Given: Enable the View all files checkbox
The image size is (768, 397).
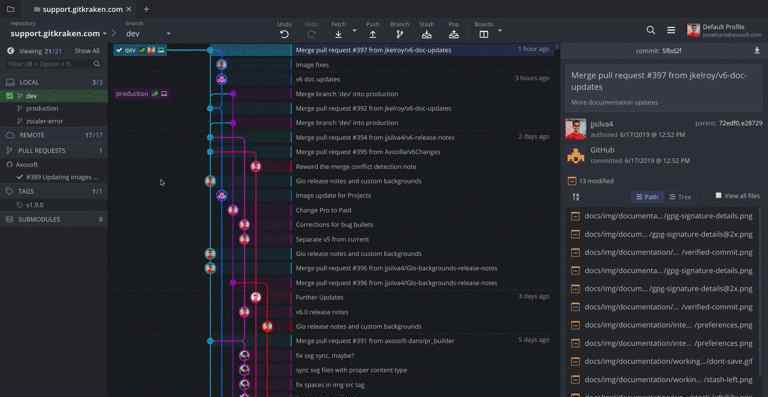Looking at the screenshot, I should [x=719, y=195].
